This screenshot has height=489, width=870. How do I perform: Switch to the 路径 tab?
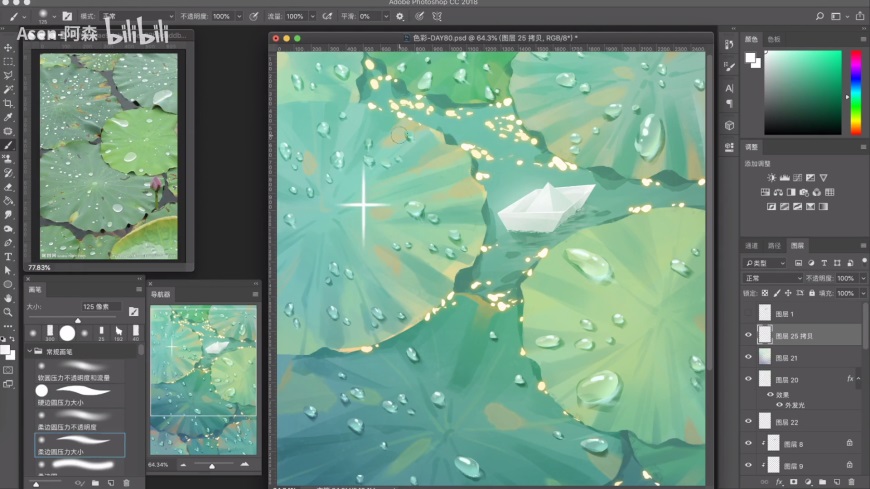pyautogui.click(x=774, y=245)
